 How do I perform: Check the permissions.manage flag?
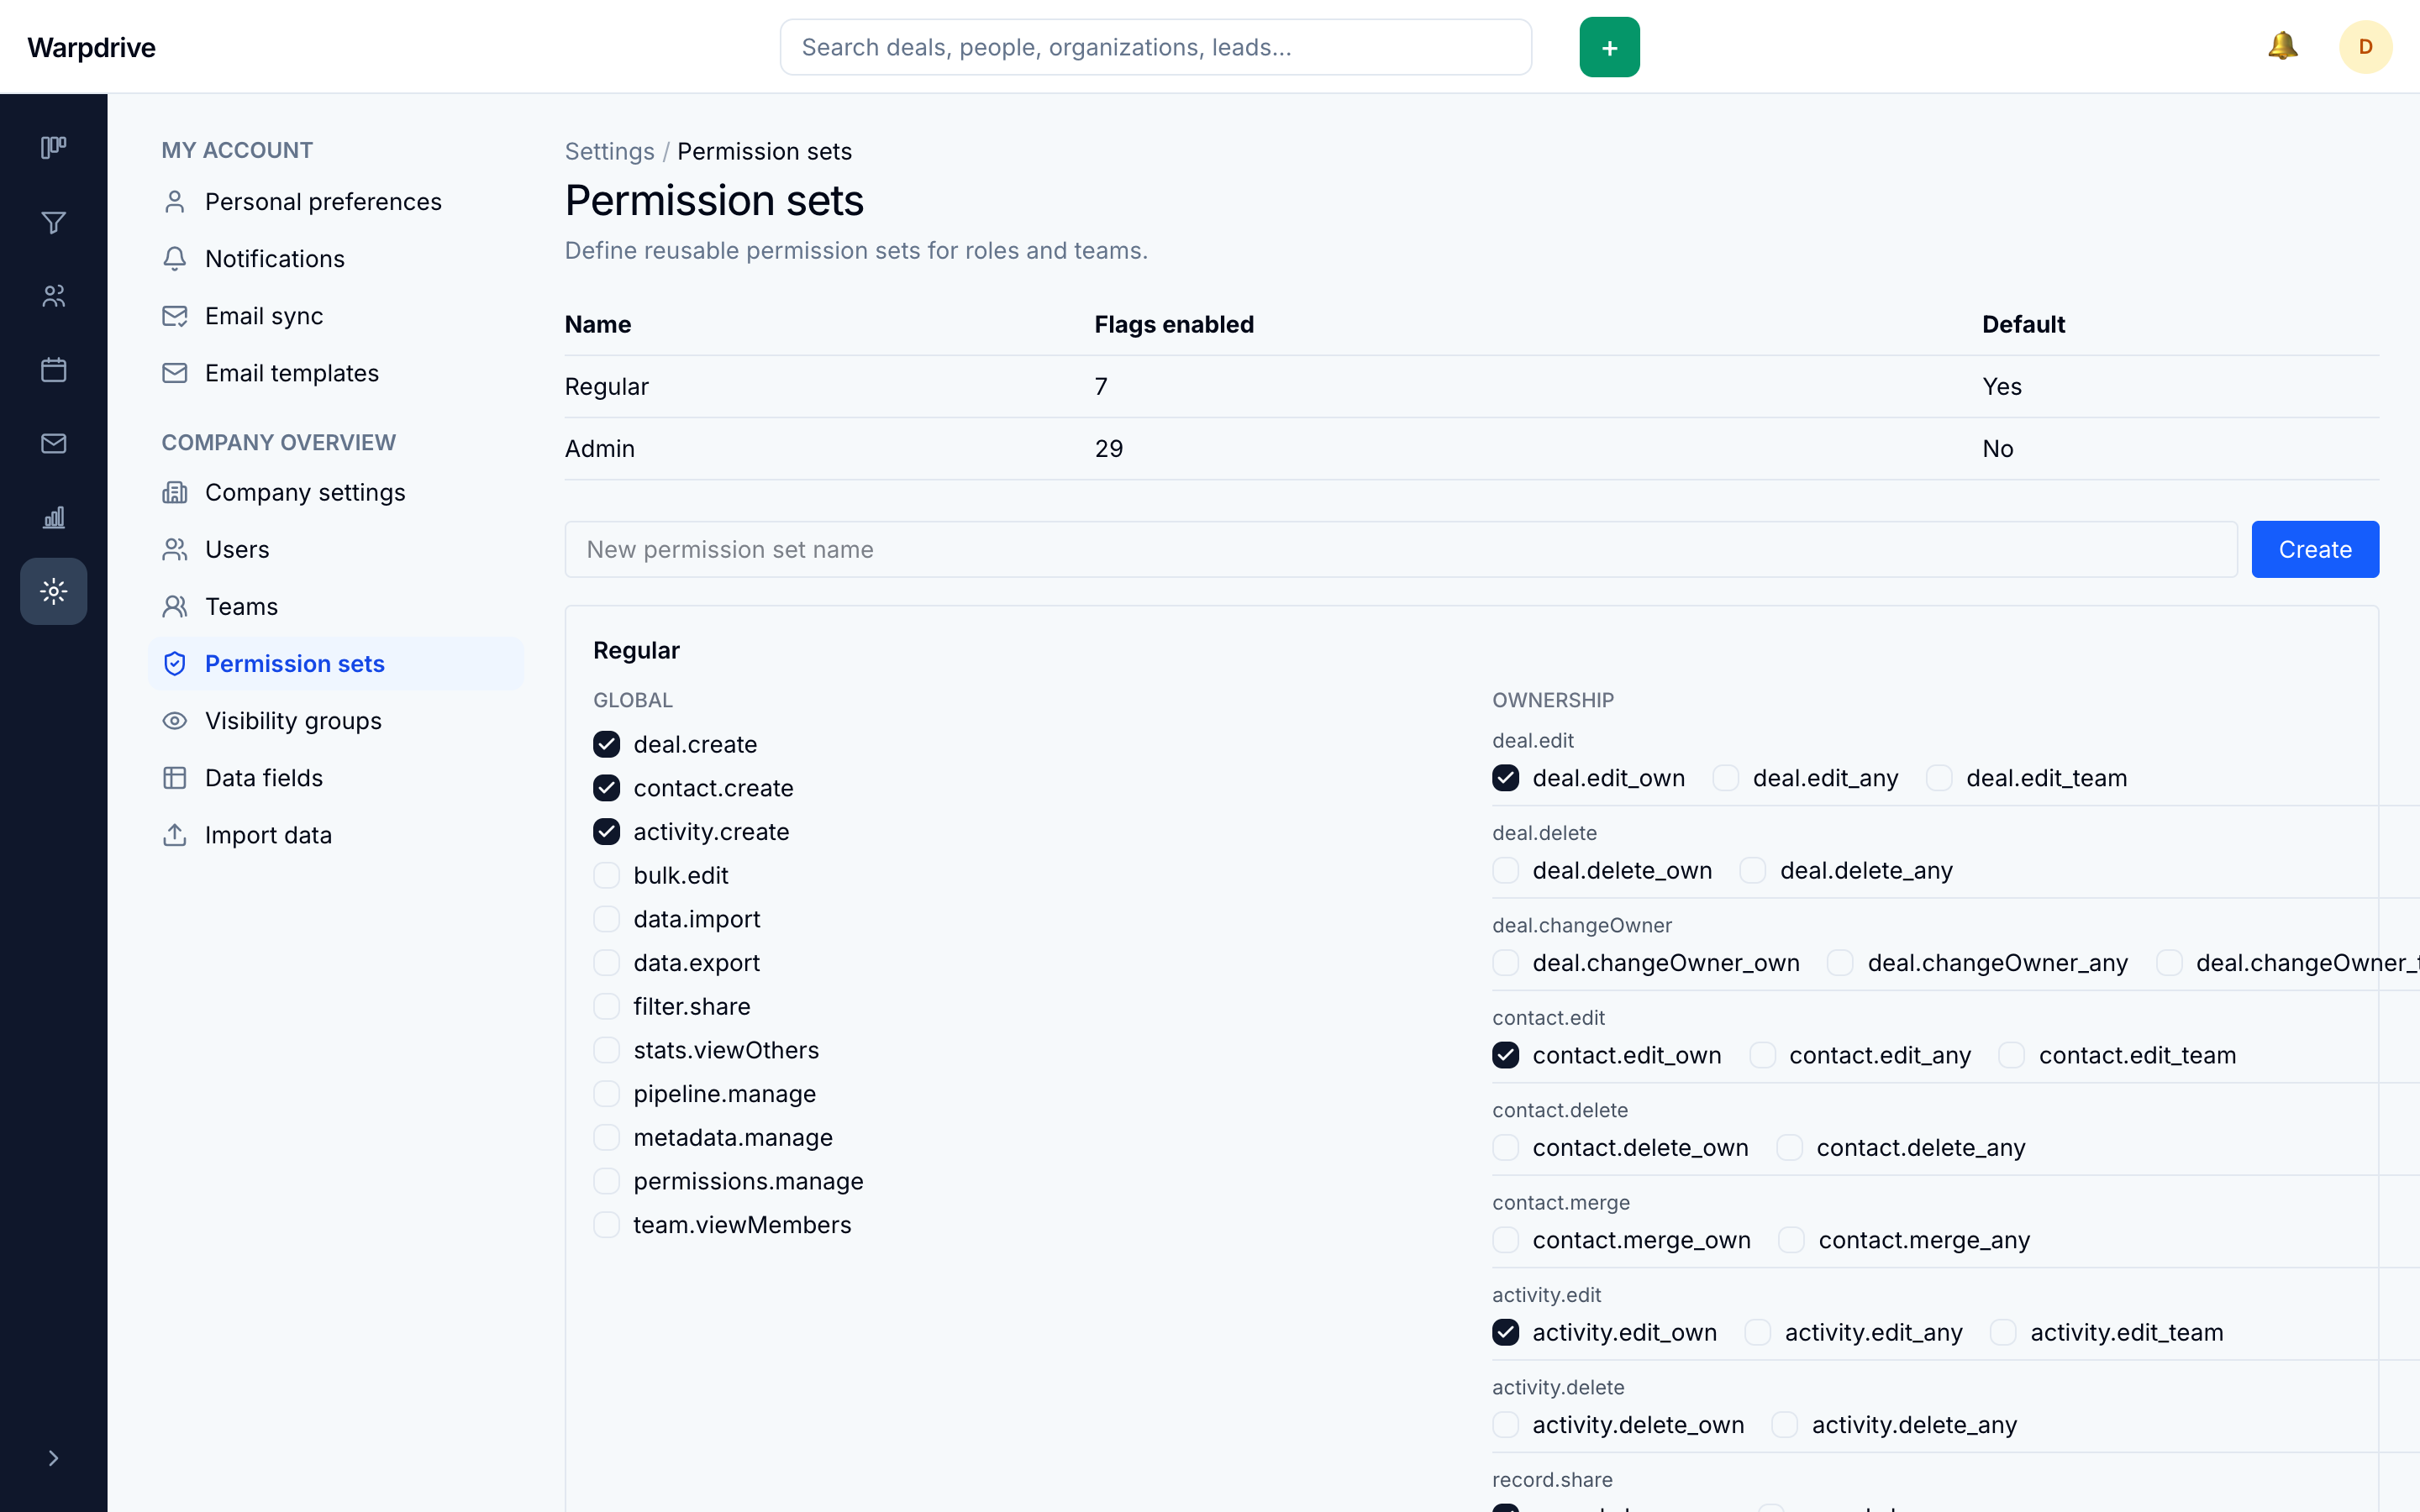(606, 1181)
